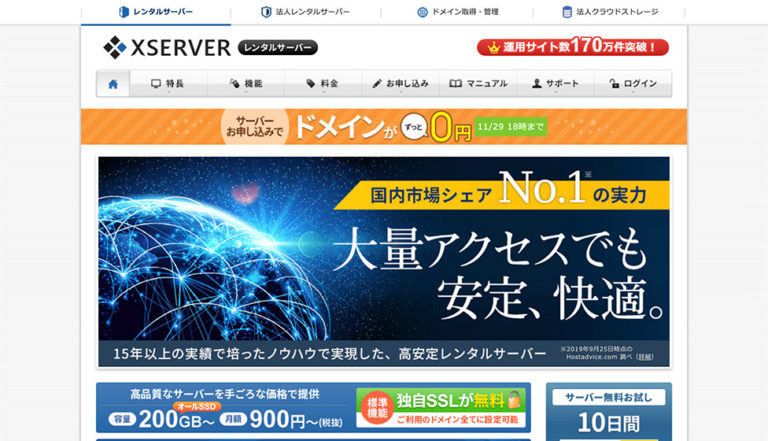768x441 pixels.
Task: Click the shield icon beside 法人レンタルサーバー
Action: click(x=266, y=12)
